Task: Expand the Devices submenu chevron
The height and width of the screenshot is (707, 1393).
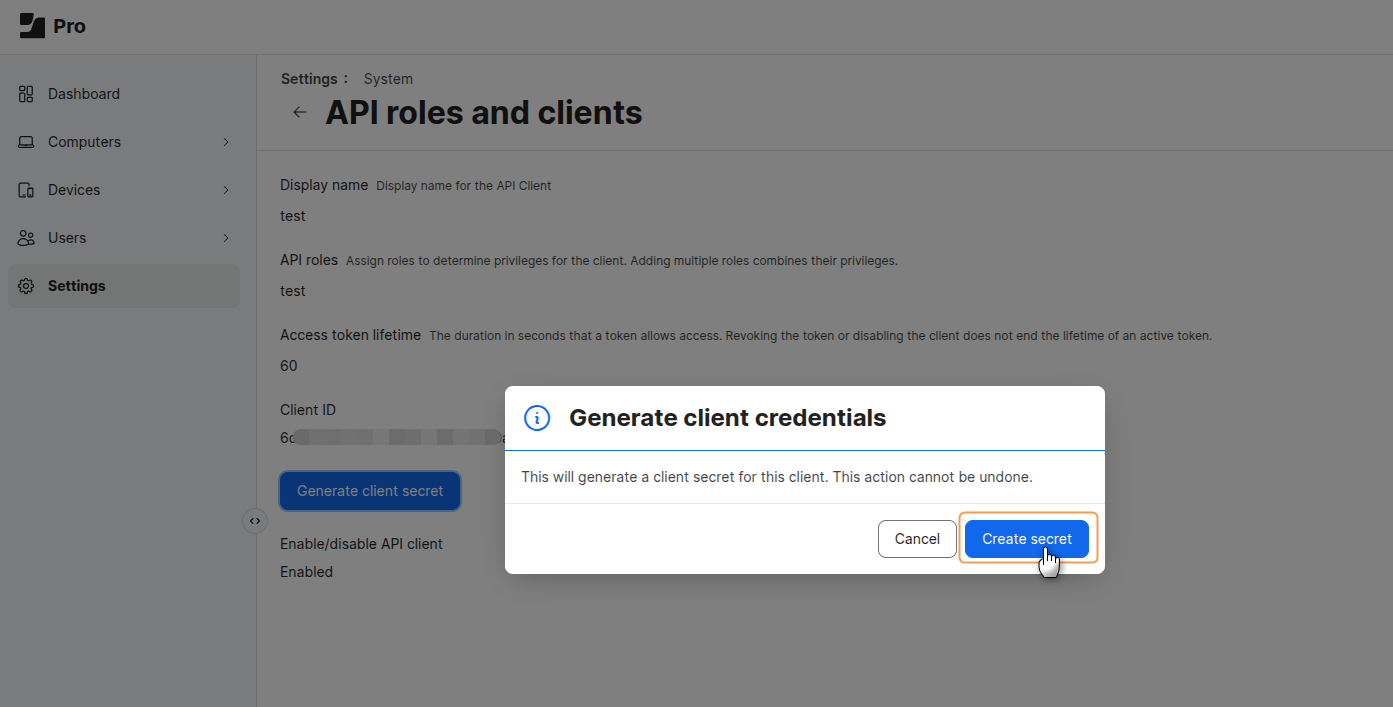Action: click(x=226, y=190)
